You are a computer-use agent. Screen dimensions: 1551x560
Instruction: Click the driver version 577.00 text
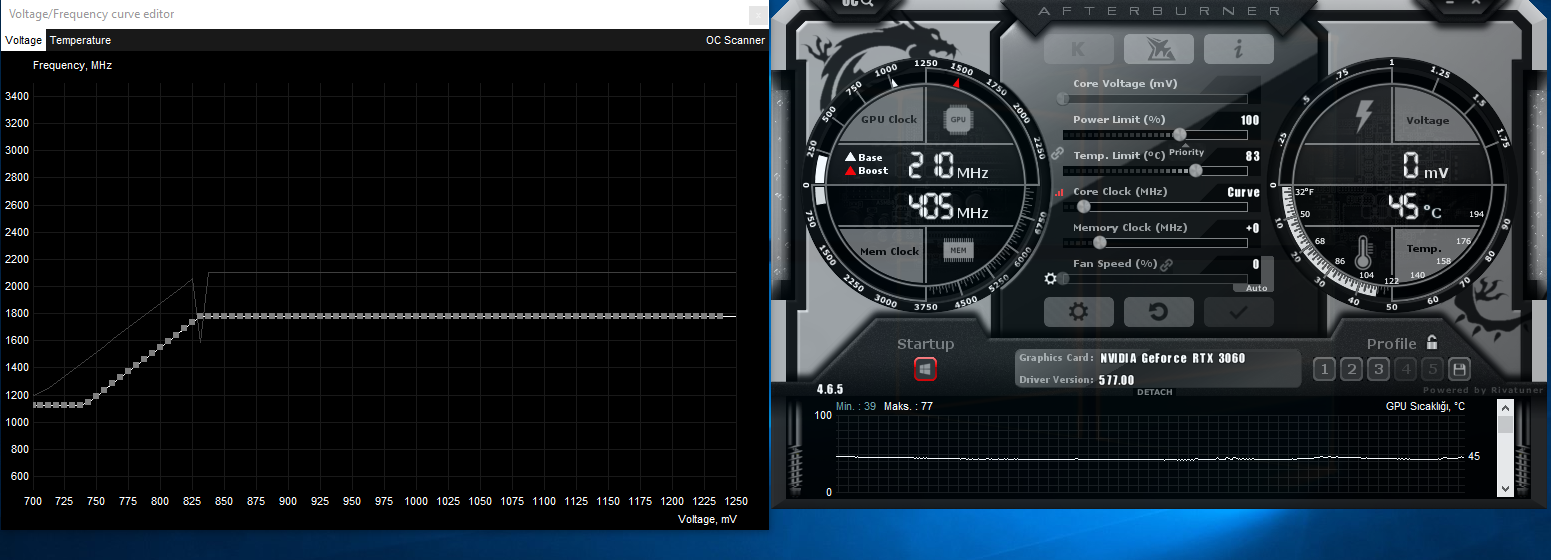pyautogui.click(x=1116, y=380)
